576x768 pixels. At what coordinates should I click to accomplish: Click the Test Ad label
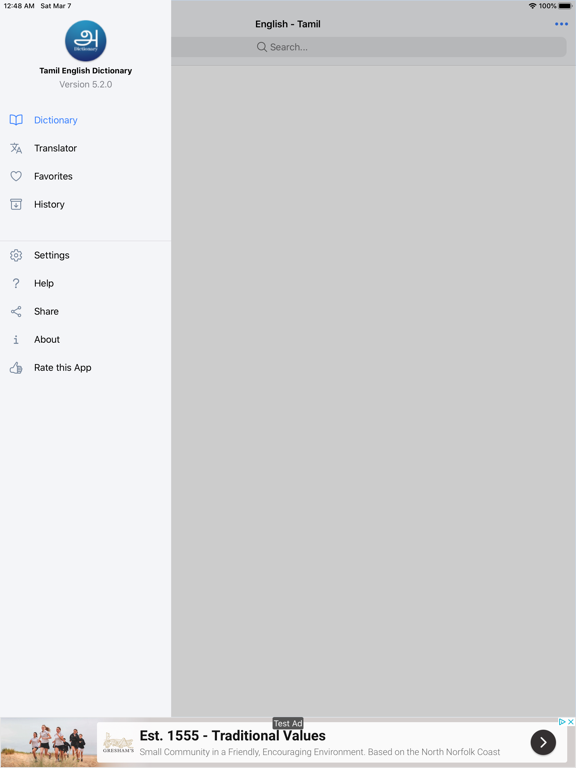point(288,723)
